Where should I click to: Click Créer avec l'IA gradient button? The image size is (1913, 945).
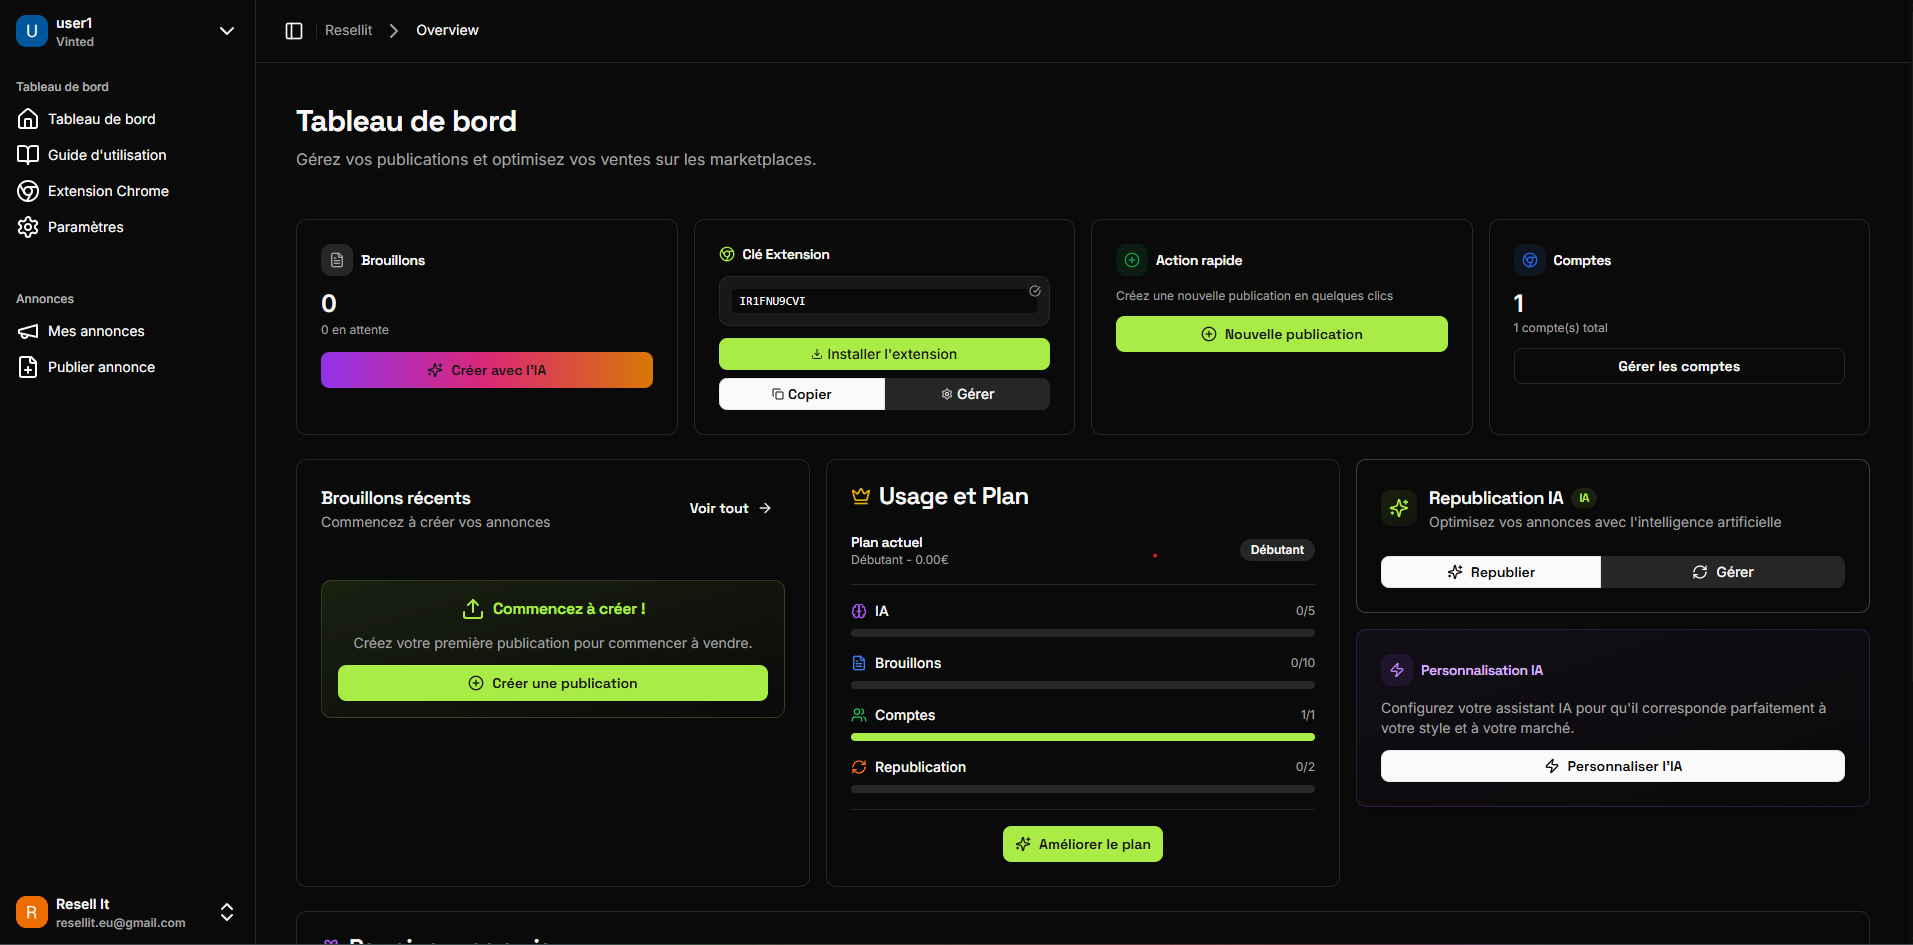point(487,370)
